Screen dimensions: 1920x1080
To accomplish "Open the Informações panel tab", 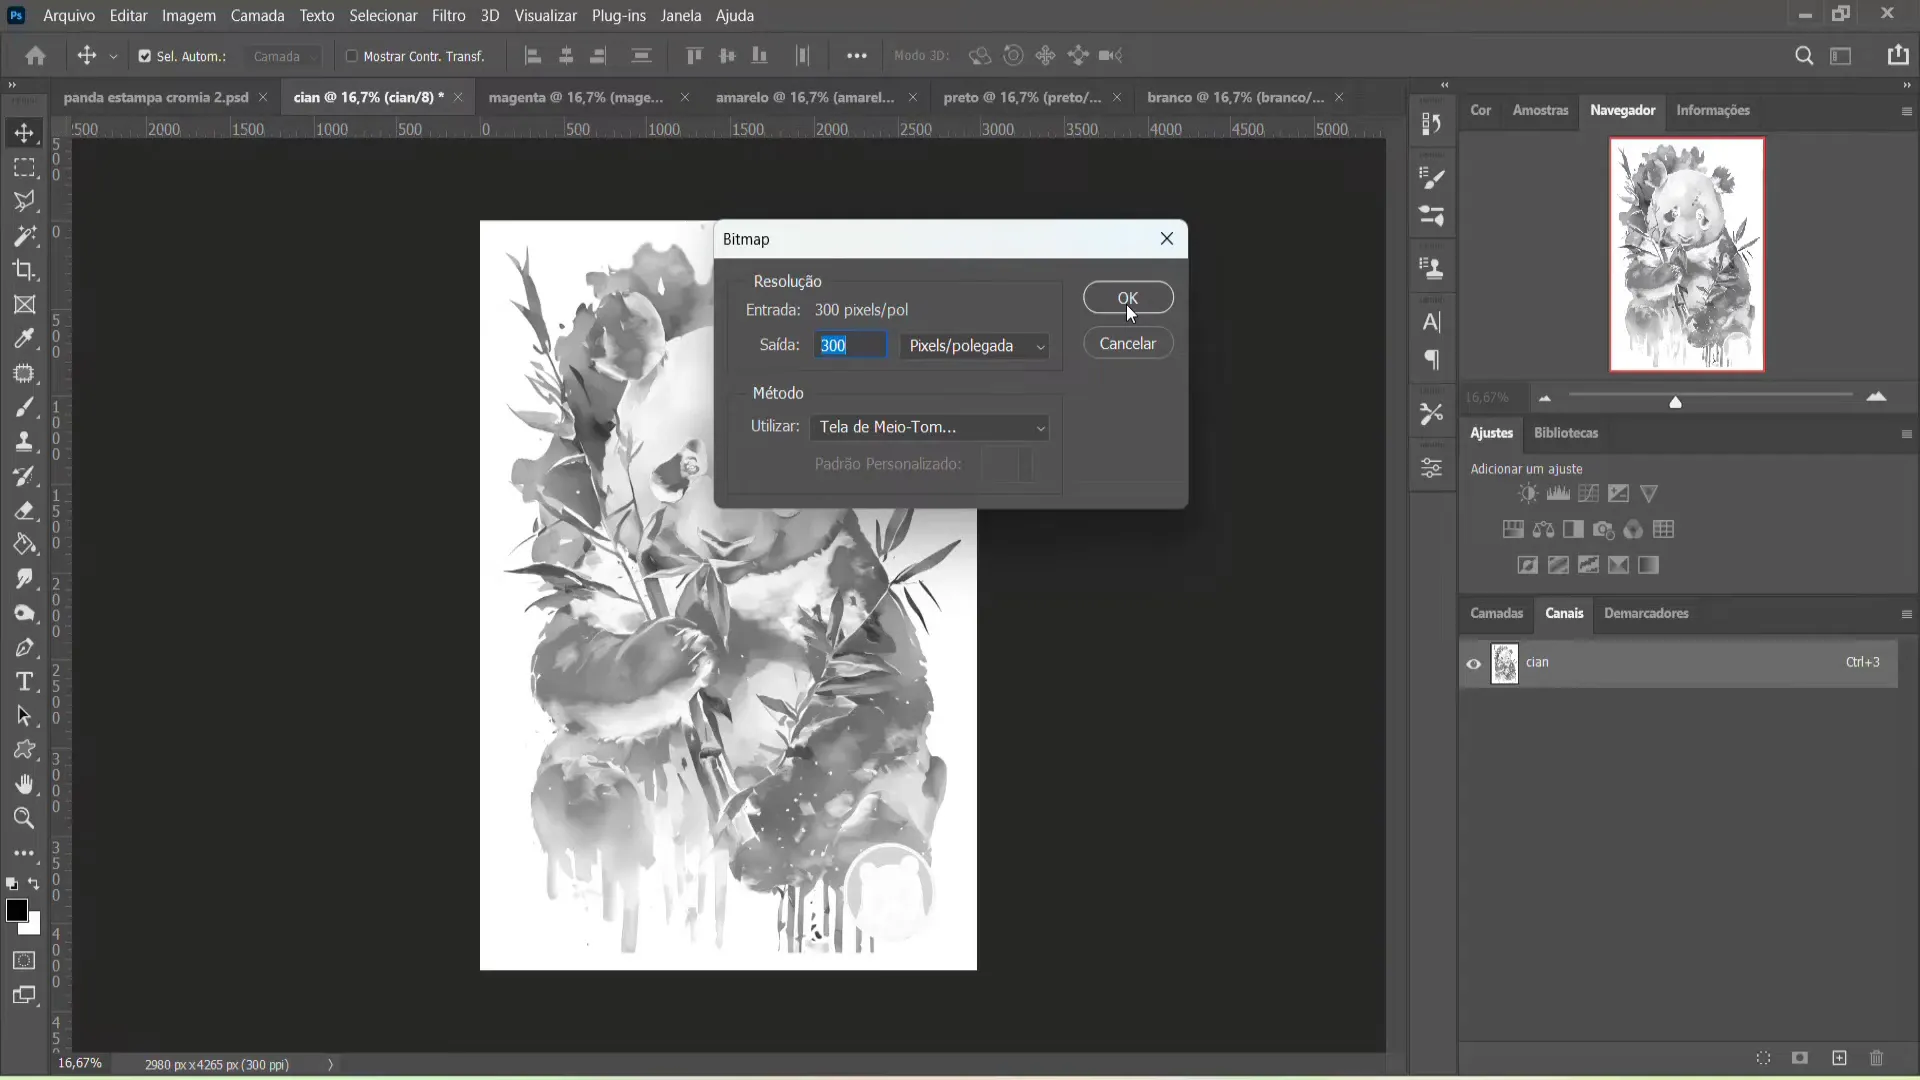I will point(1713,110).
